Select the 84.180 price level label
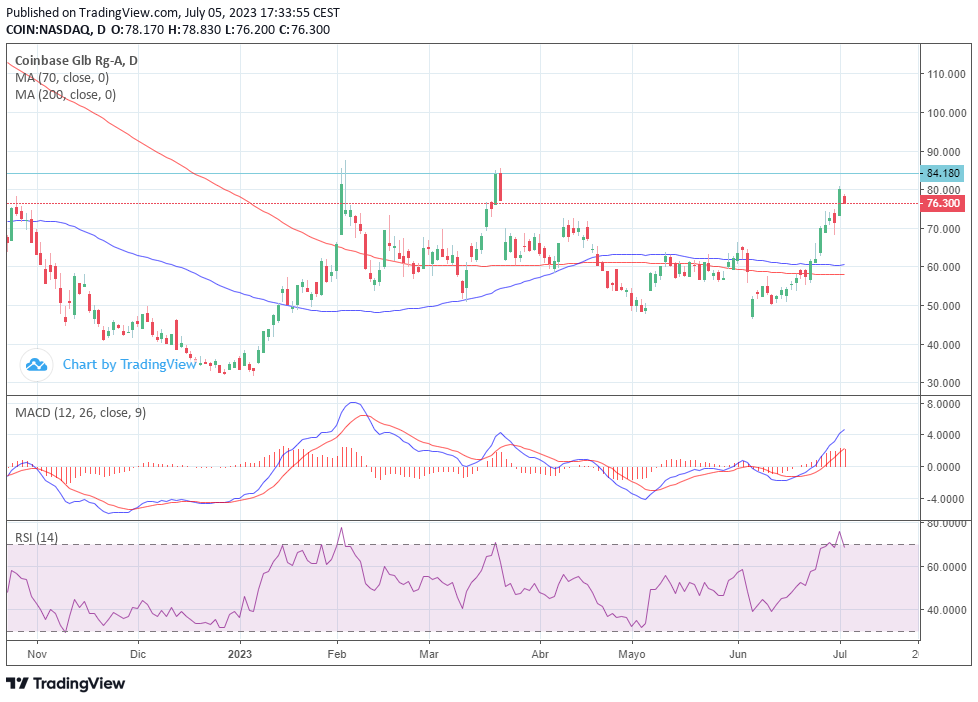 942,173
